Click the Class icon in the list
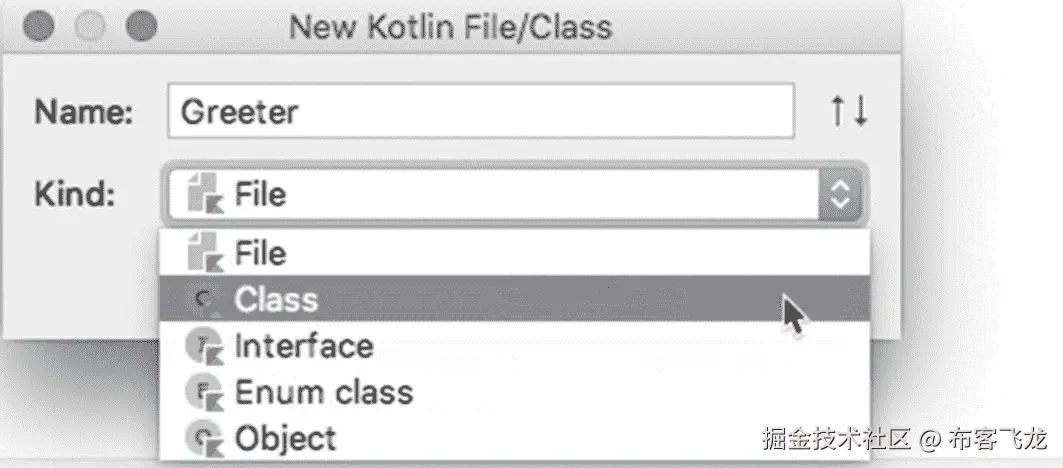Screen dimensions: 1063x468 pos(203,299)
